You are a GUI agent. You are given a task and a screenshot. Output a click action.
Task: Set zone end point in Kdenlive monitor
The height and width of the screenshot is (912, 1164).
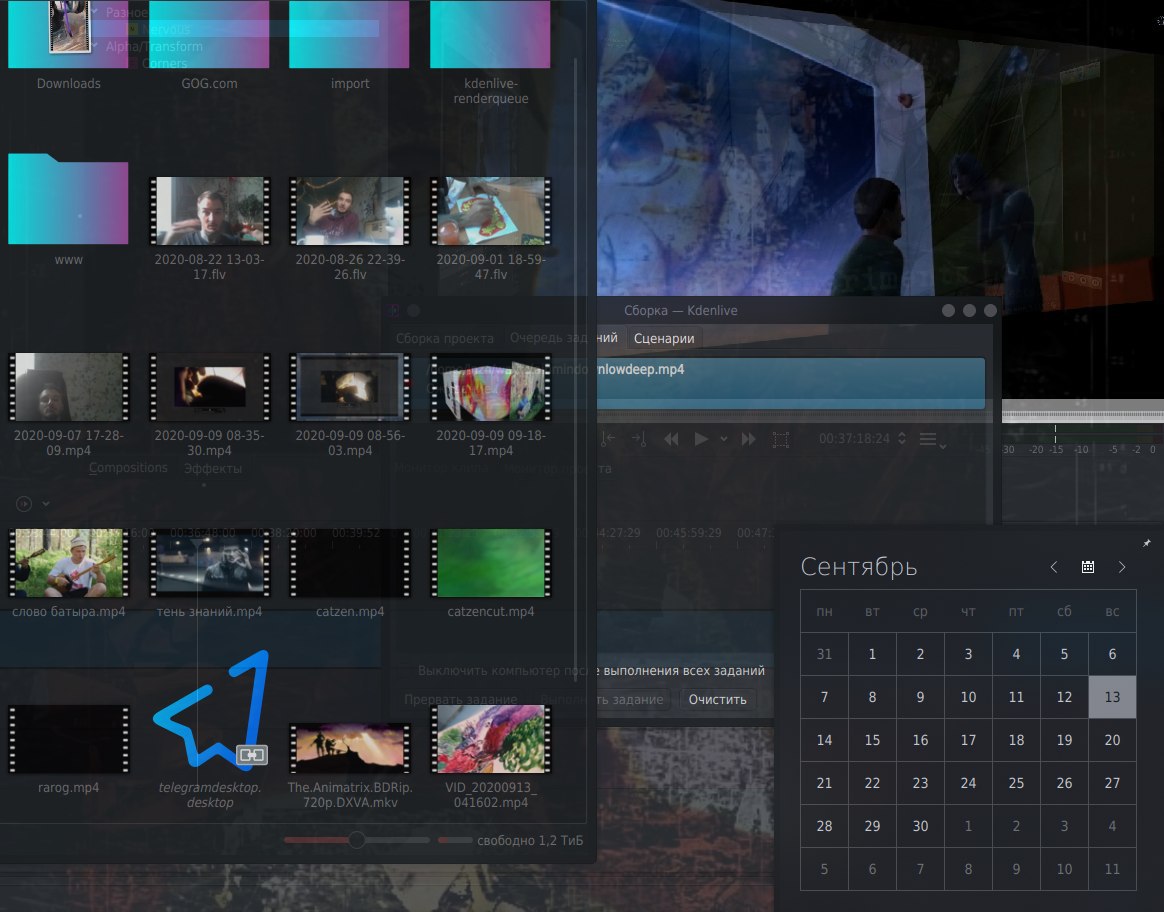(x=638, y=439)
